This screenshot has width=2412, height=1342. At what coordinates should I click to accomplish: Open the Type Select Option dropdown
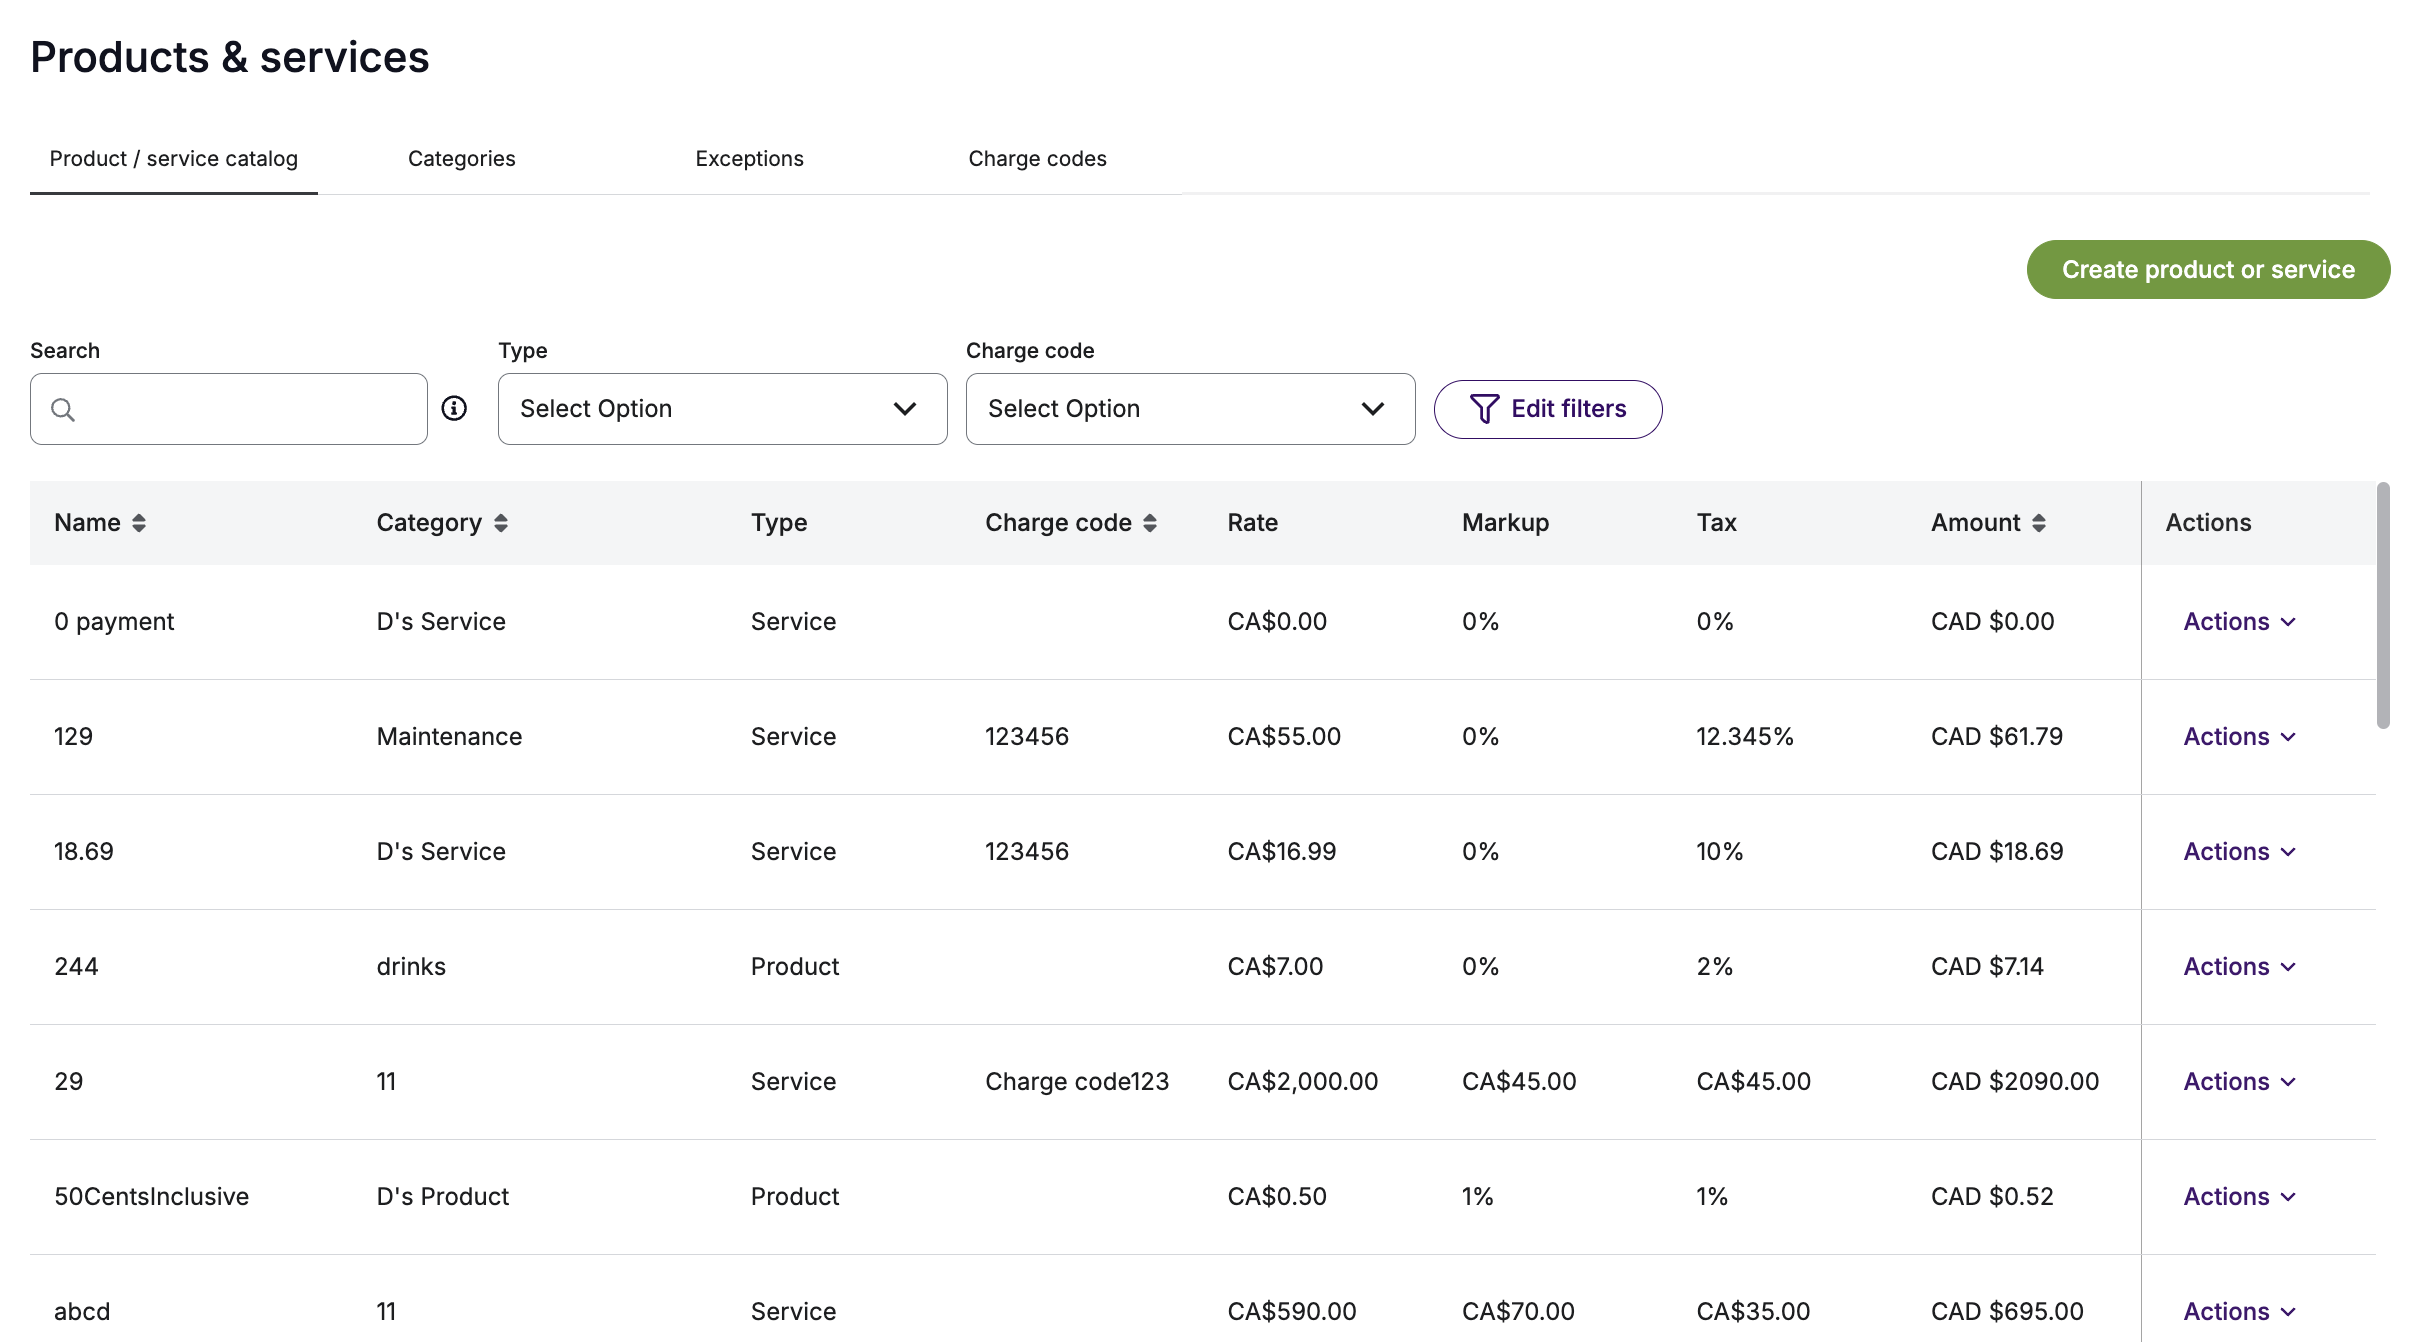pos(722,409)
